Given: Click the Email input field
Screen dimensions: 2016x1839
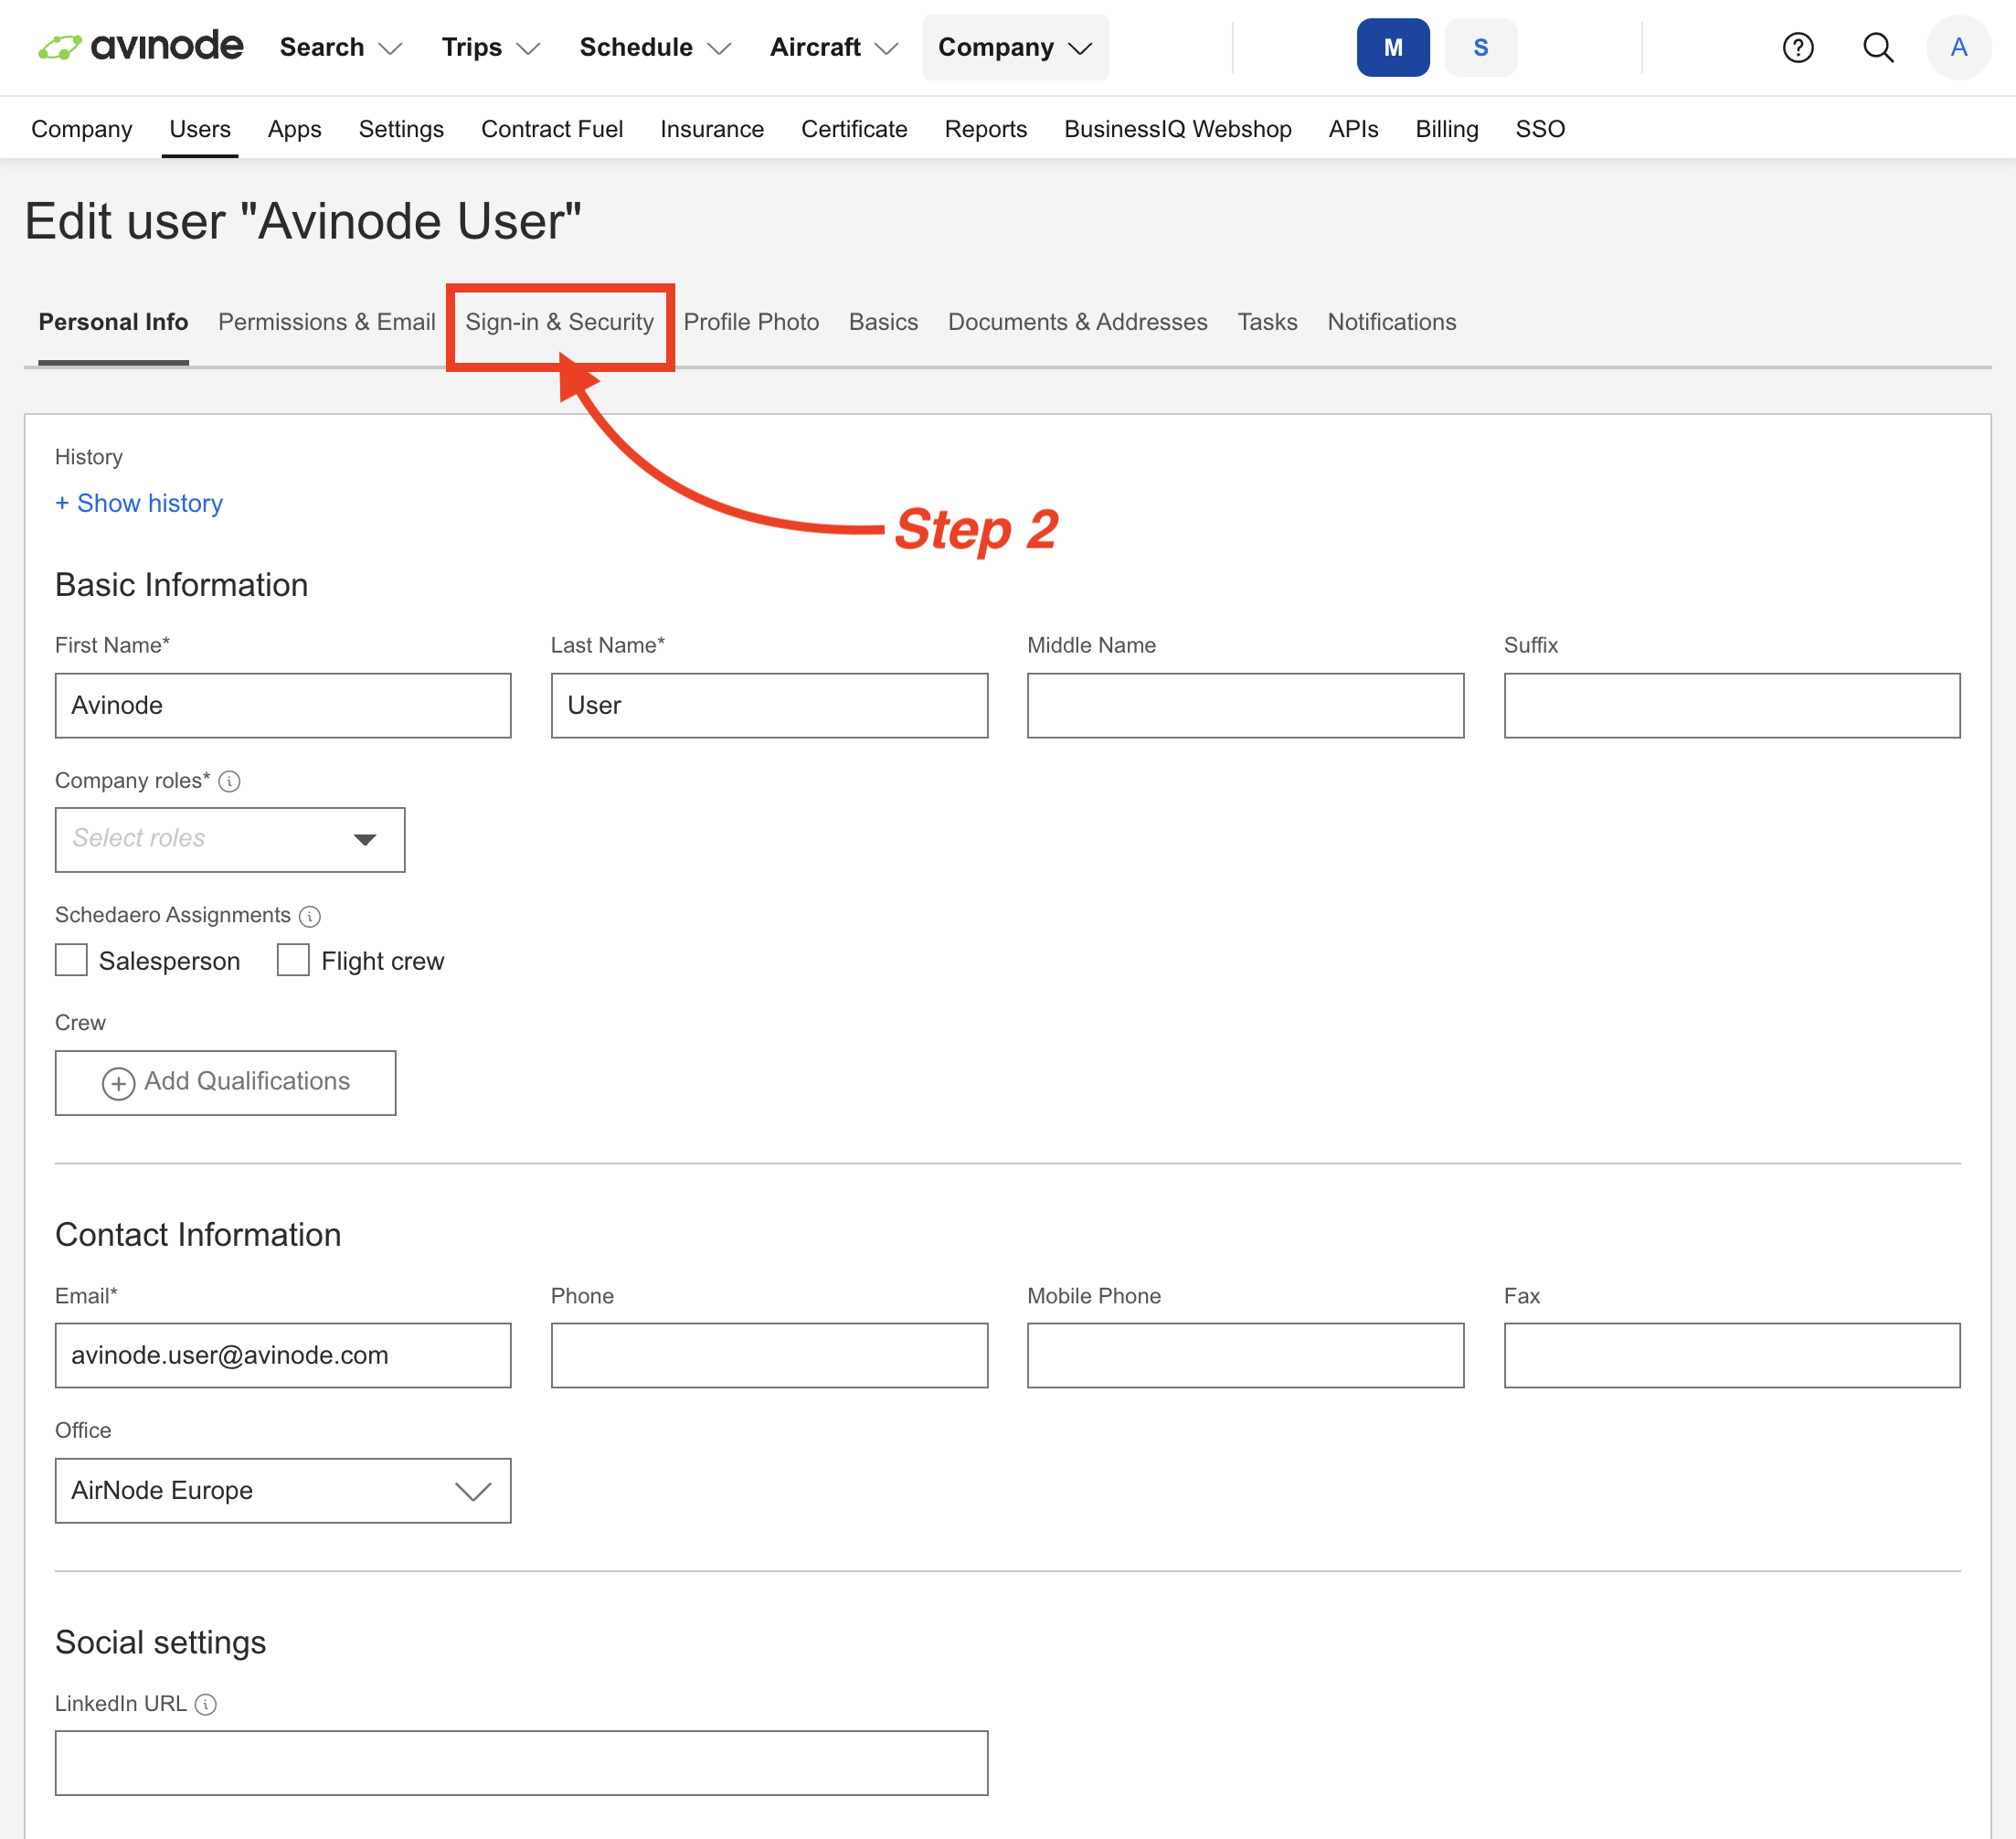Looking at the screenshot, I should pos(283,1355).
